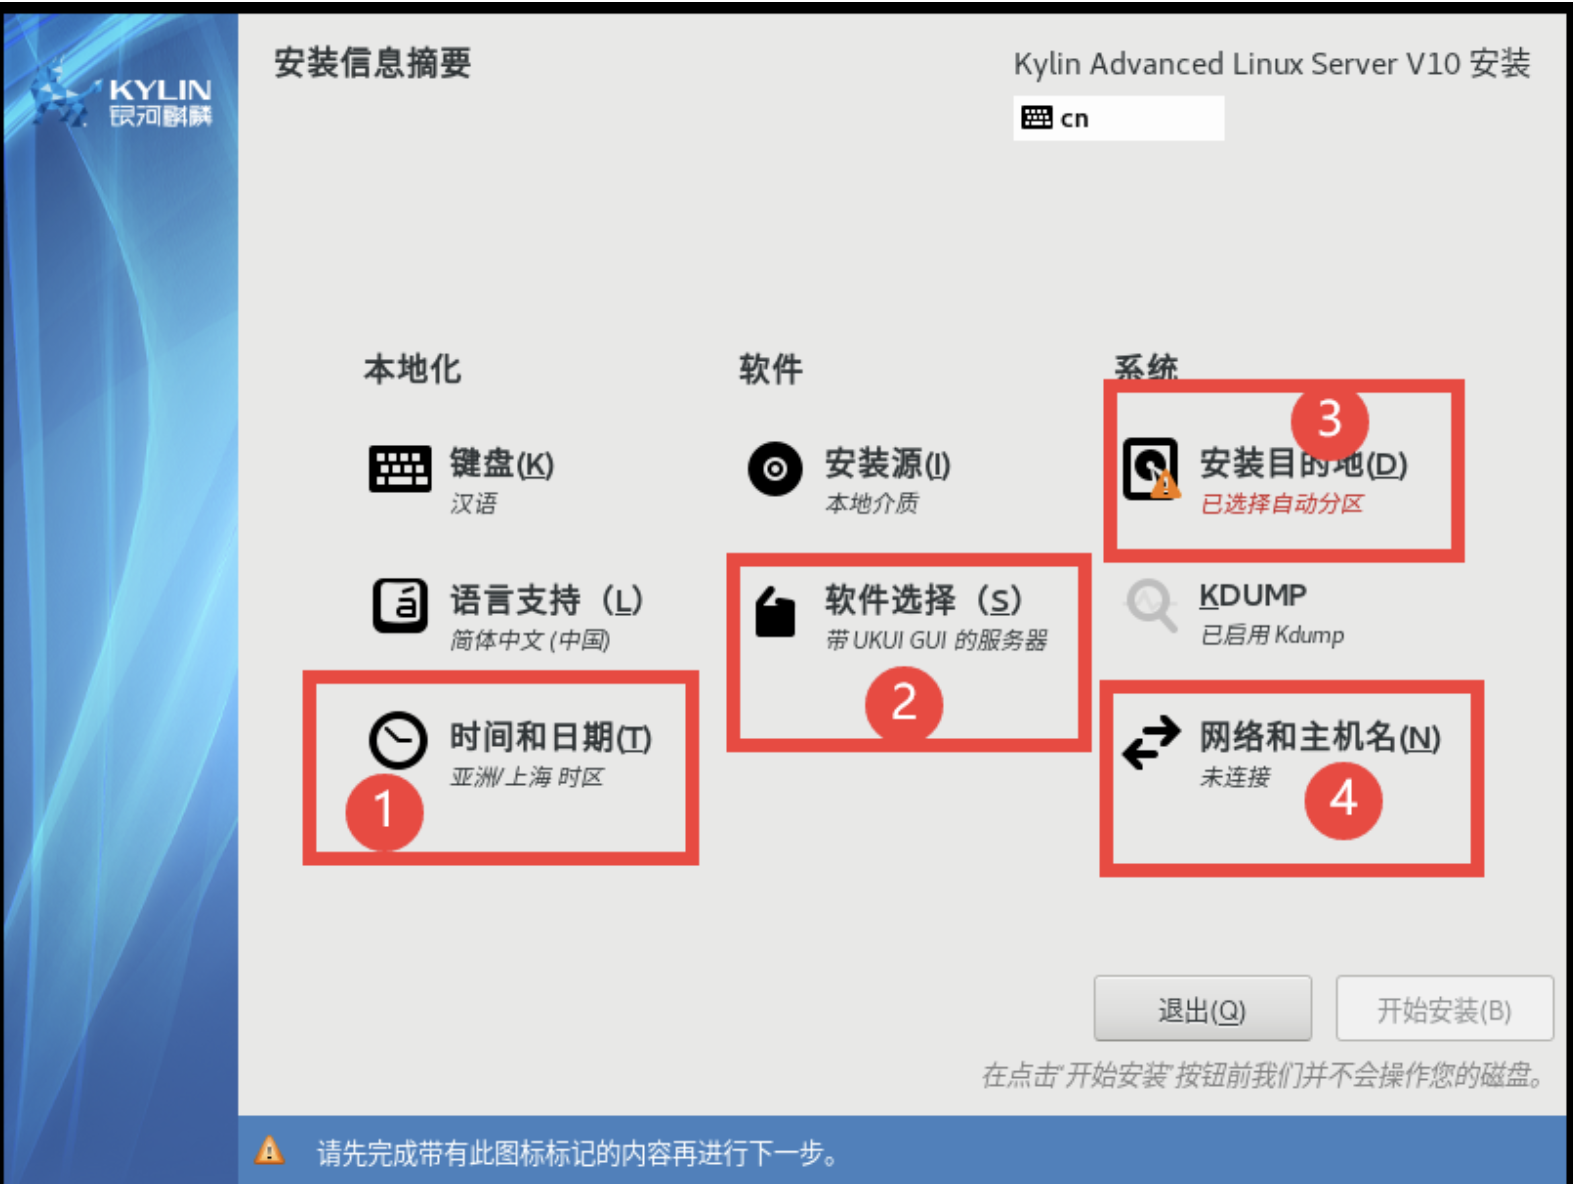Click the 已启用 Kdump status text
Screen dimensions: 1573x1185
1271,635
